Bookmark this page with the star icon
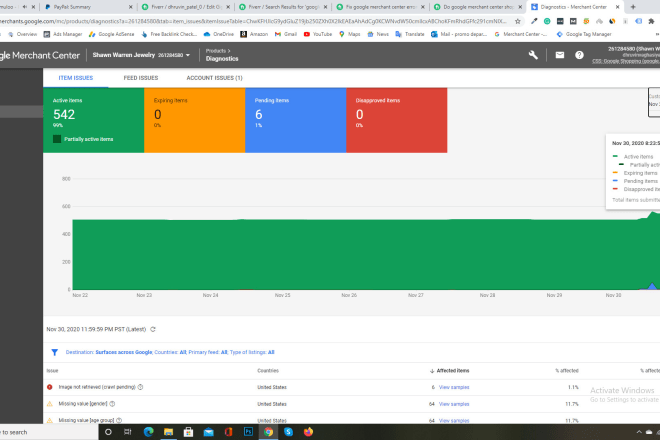660x440 pixels. [x=518, y=21]
